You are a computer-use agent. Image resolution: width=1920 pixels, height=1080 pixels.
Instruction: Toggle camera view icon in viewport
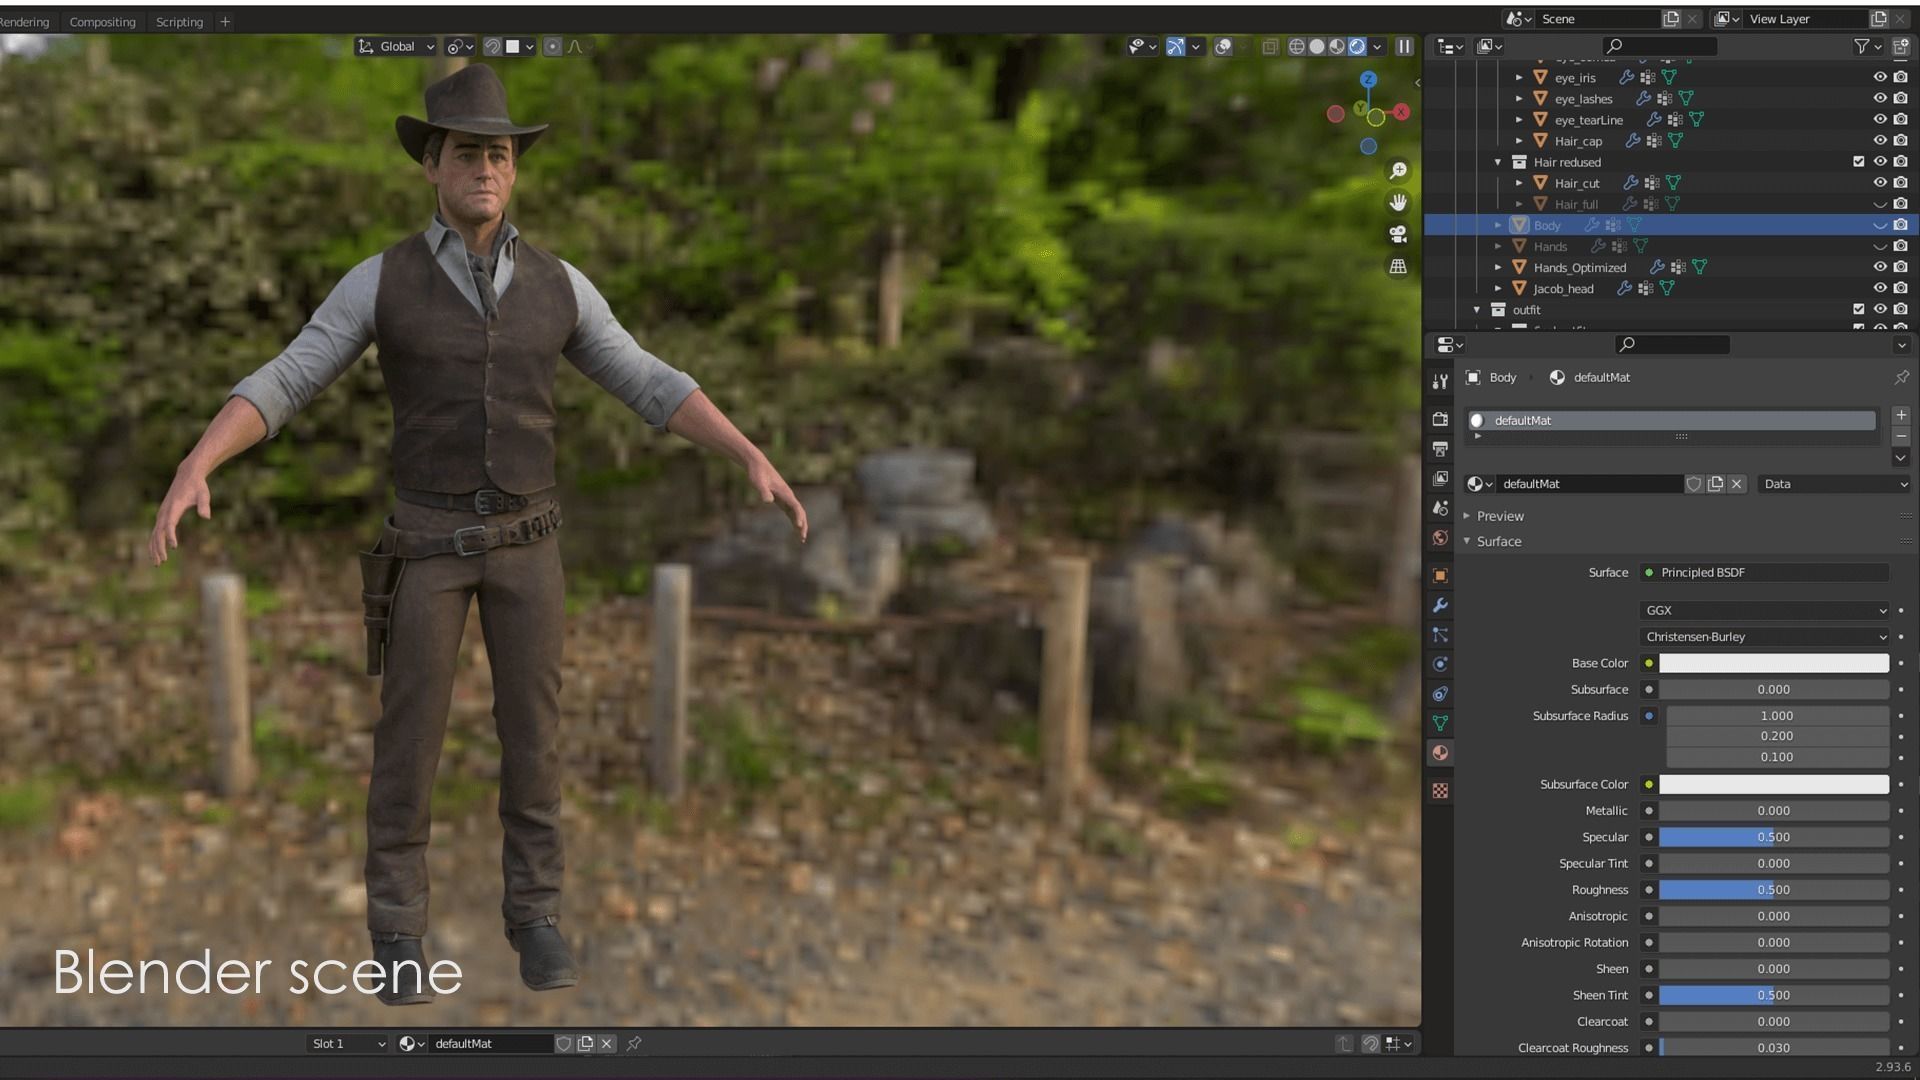[1398, 234]
